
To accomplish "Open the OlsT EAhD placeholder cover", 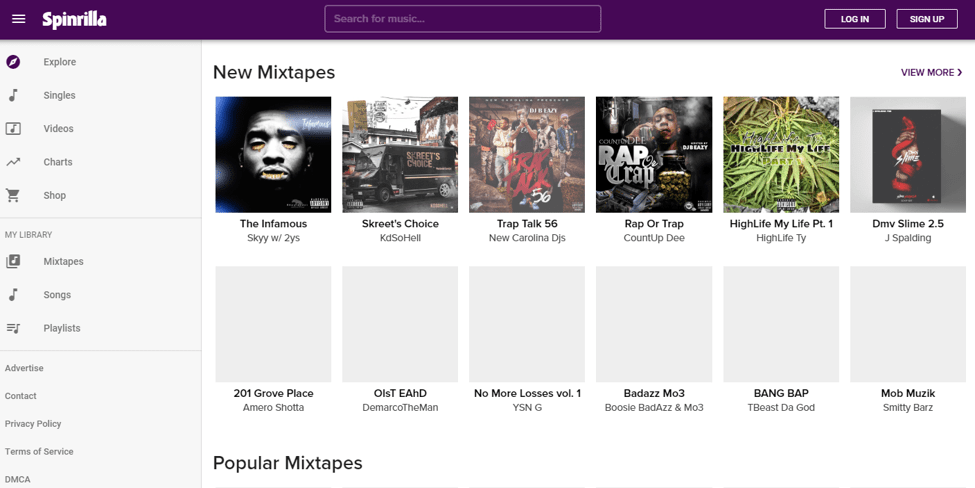I will (x=400, y=324).
